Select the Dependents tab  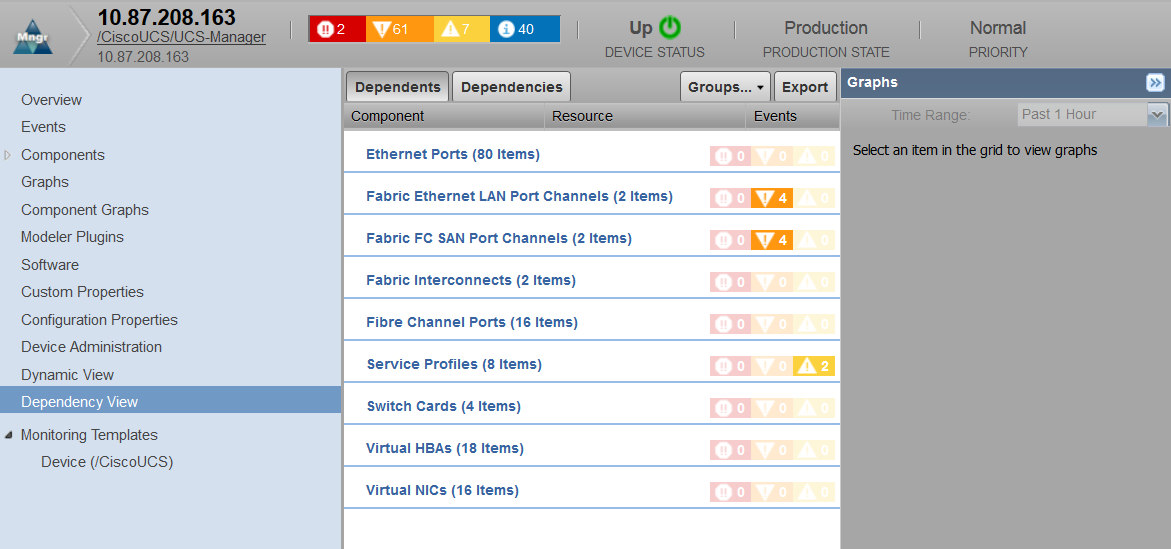pyautogui.click(x=397, y=87)
